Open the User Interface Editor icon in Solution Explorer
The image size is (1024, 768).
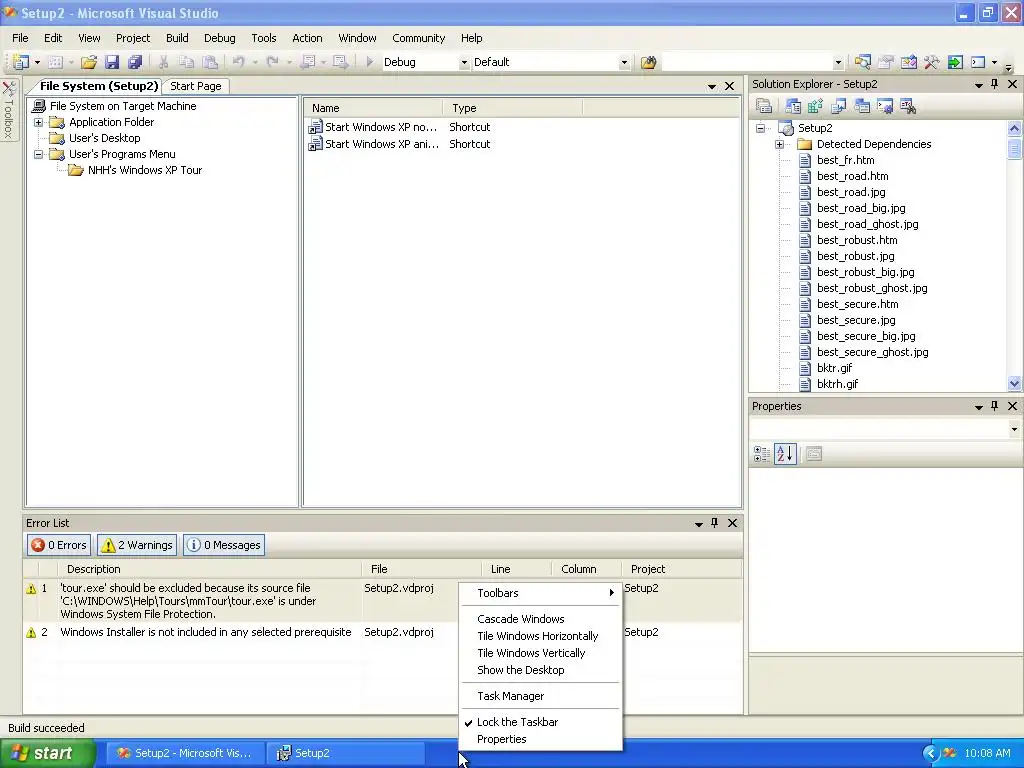pos(862,106)
